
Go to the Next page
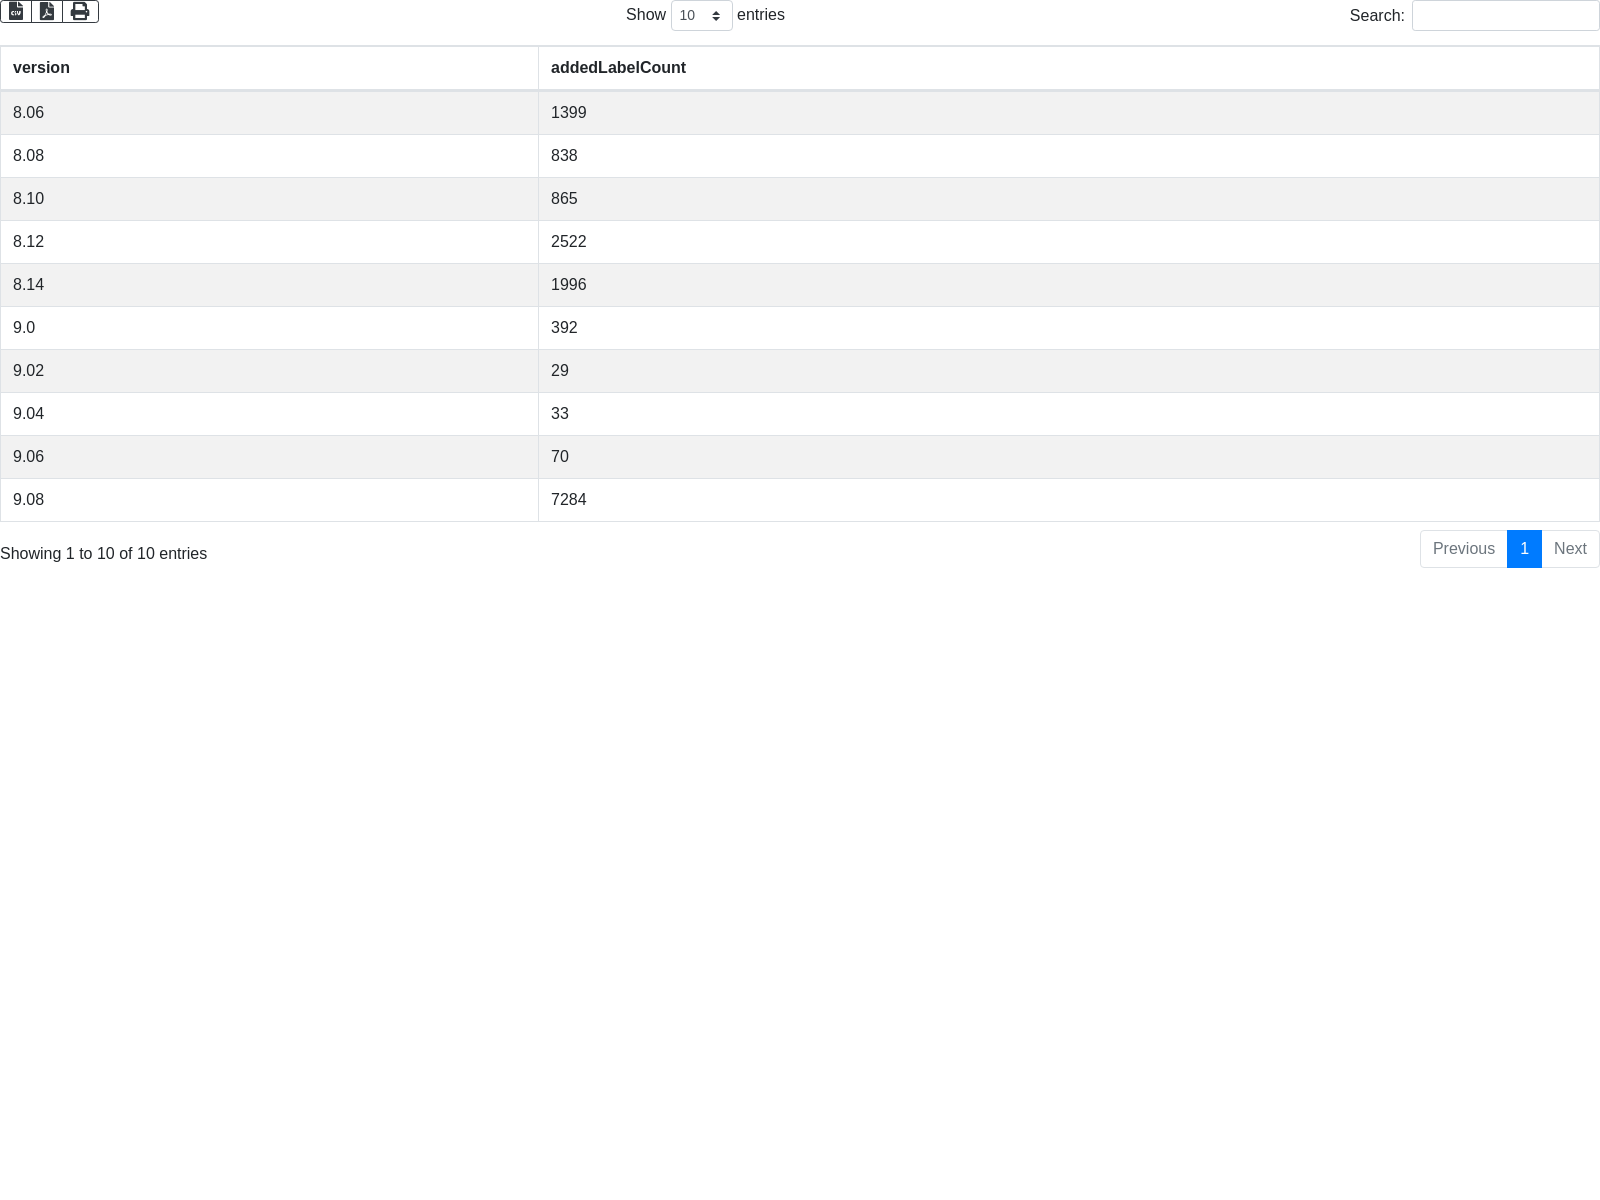tap(1569, 549)
